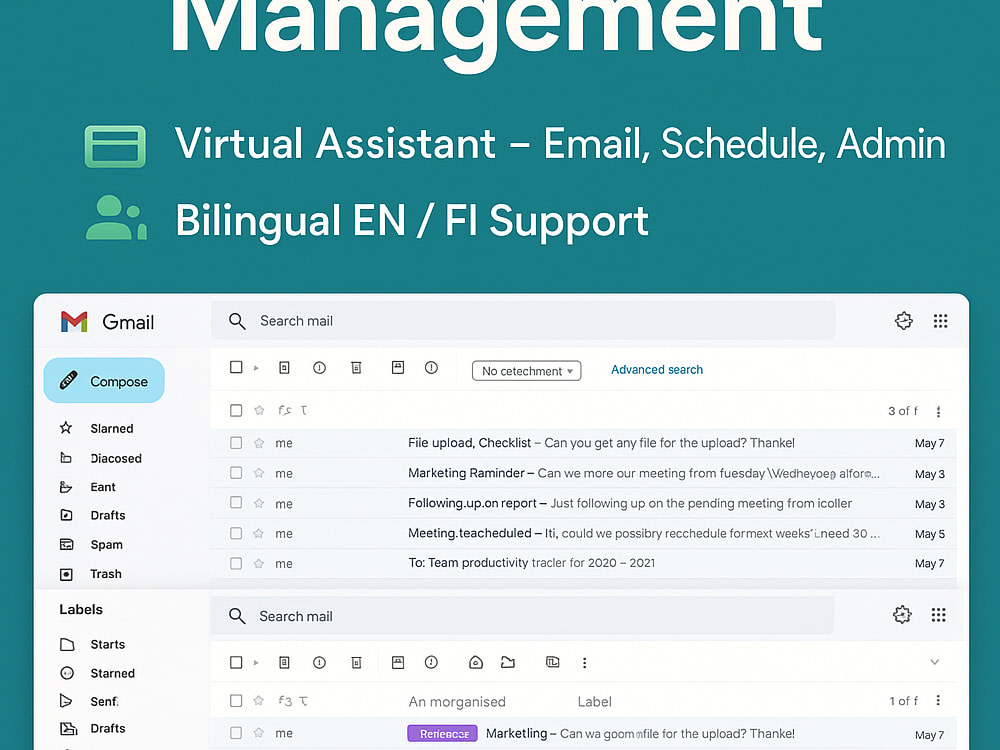Open apps grid in lower search bar
The image size is (1000, 750).
pyautogui.click(x=938, y=615)
